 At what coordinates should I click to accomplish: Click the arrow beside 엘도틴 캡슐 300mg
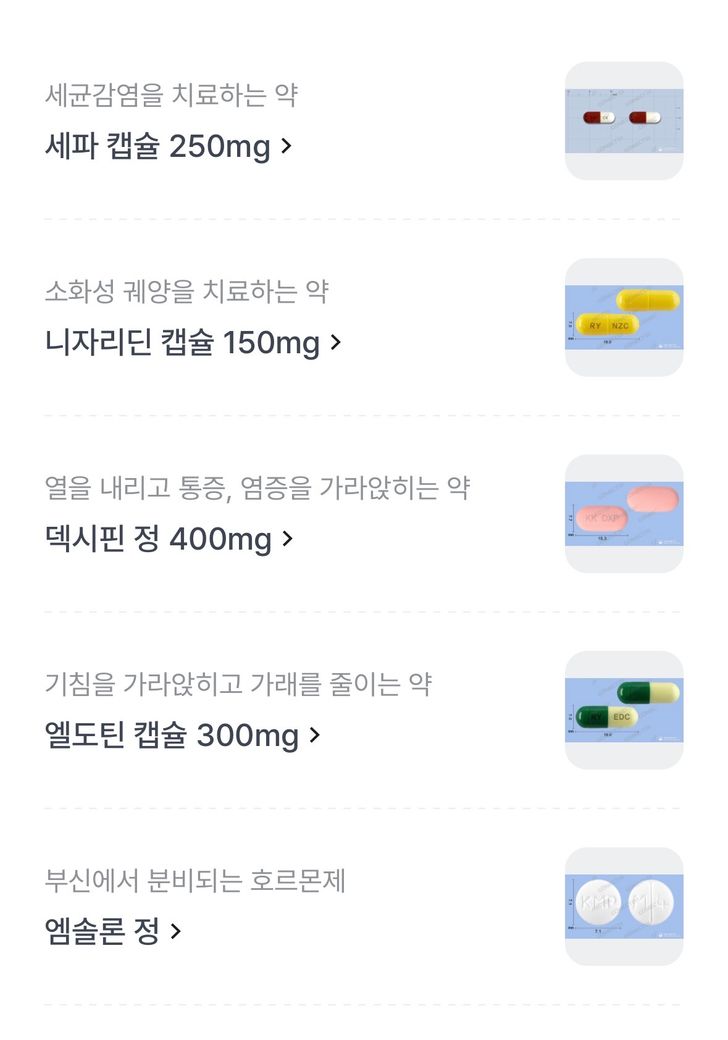pyautogui.click(x=315, y=736)
